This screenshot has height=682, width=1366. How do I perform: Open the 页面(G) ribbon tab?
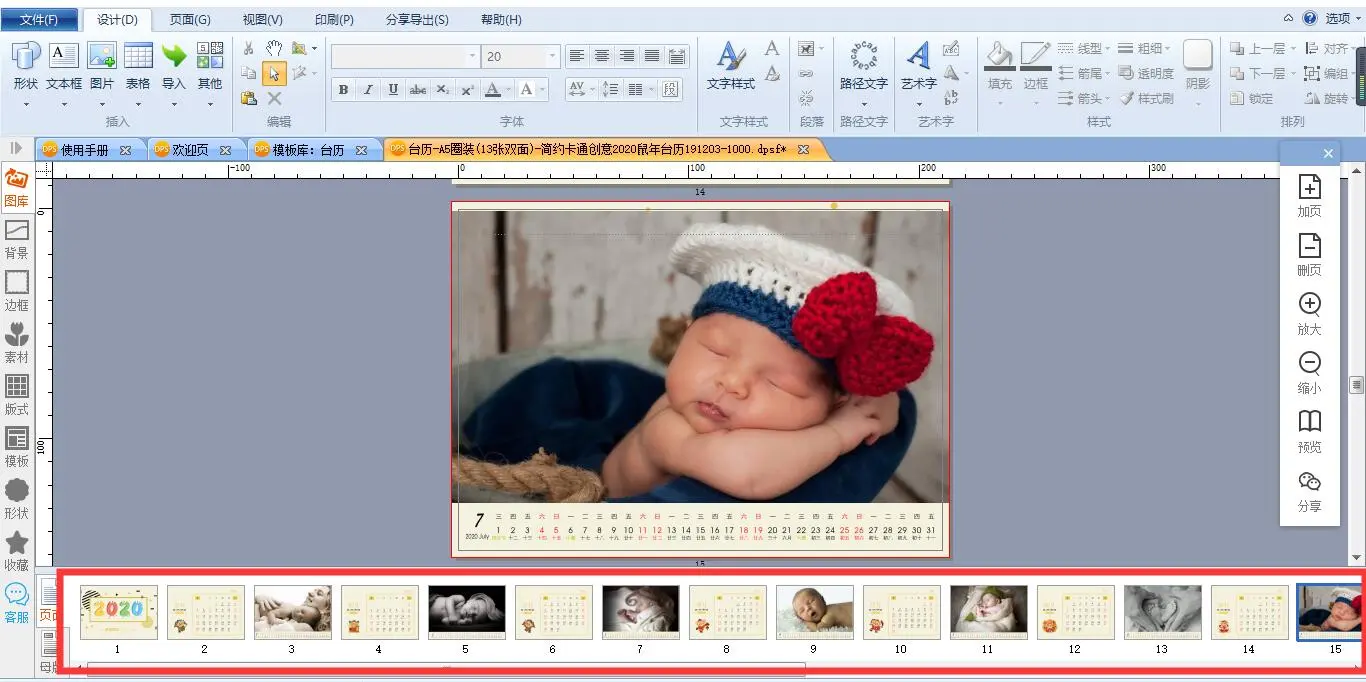[190, 19]
